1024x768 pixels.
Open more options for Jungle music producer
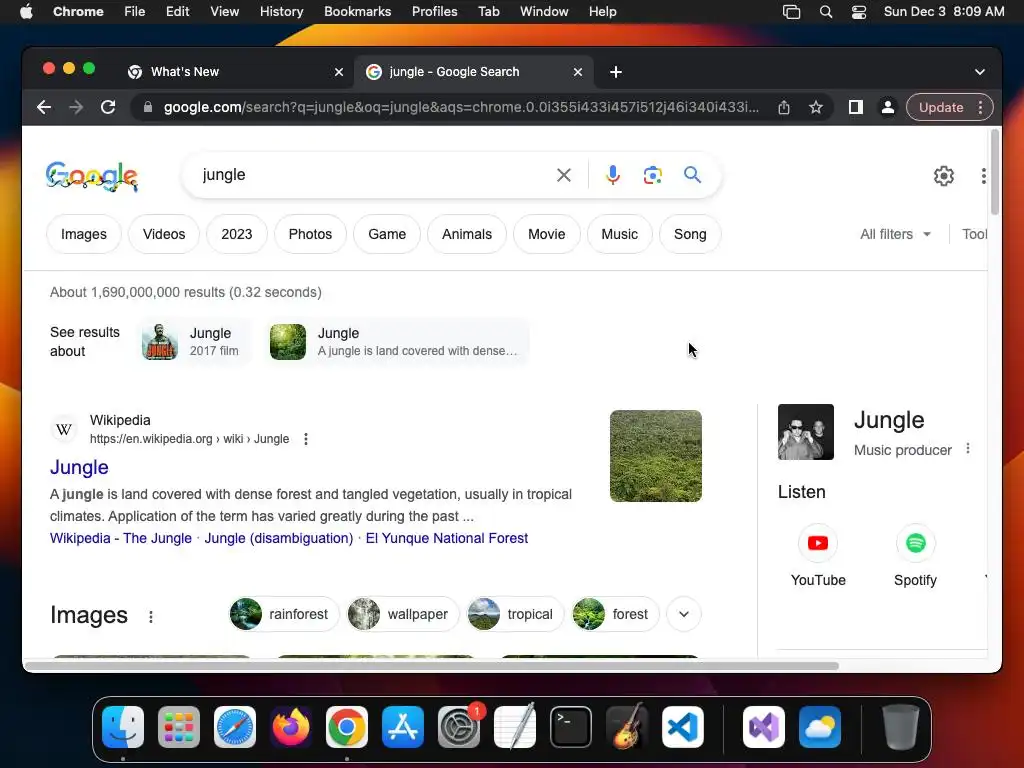pos(968,449)
